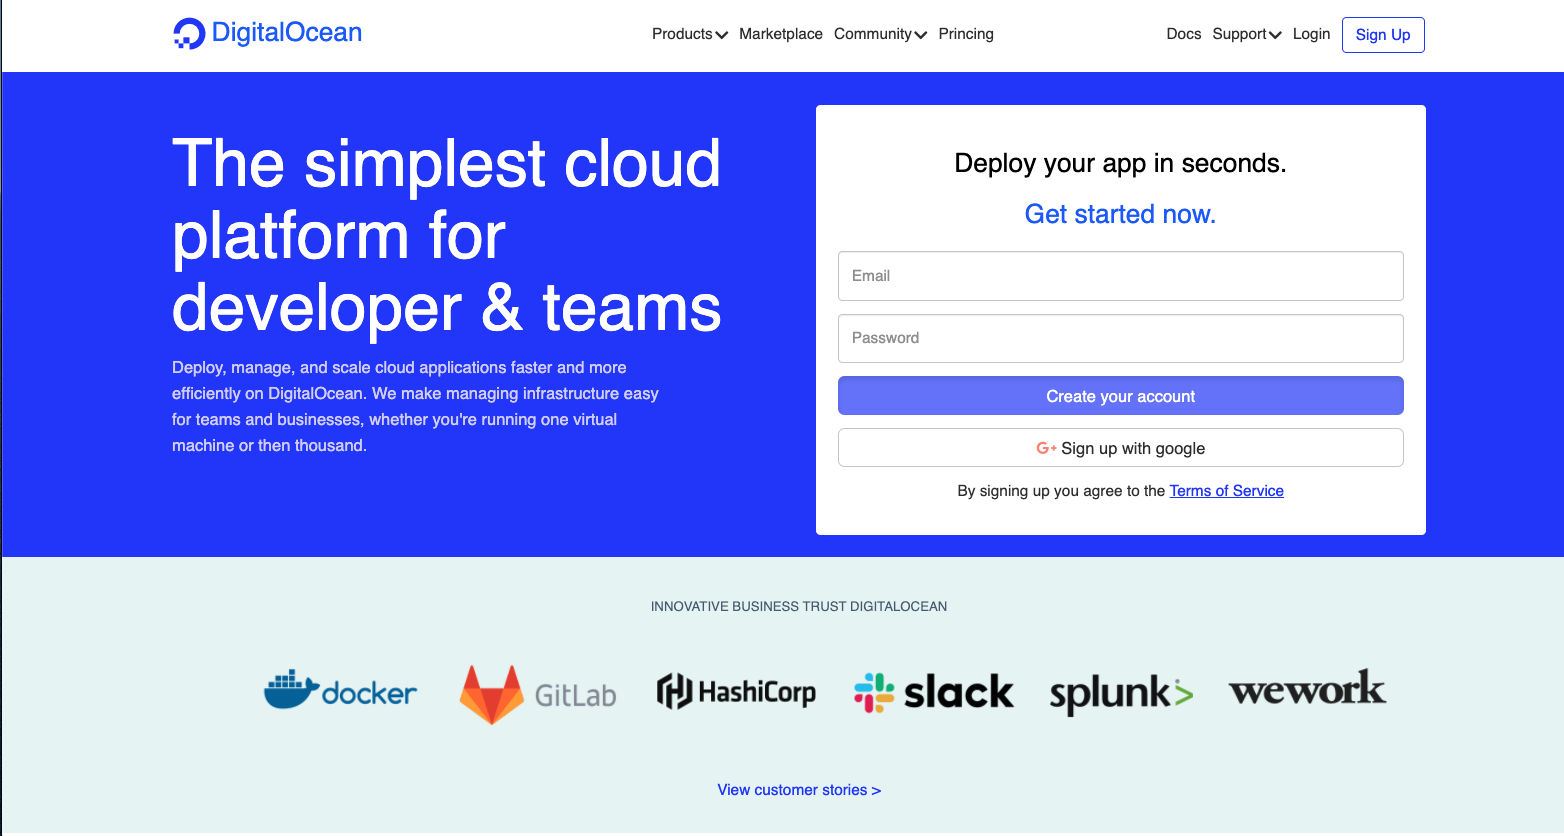This screenshot has width=1564, height=836.
Task: Click 'The simplest cloud platform' headline
Action: 446,235
